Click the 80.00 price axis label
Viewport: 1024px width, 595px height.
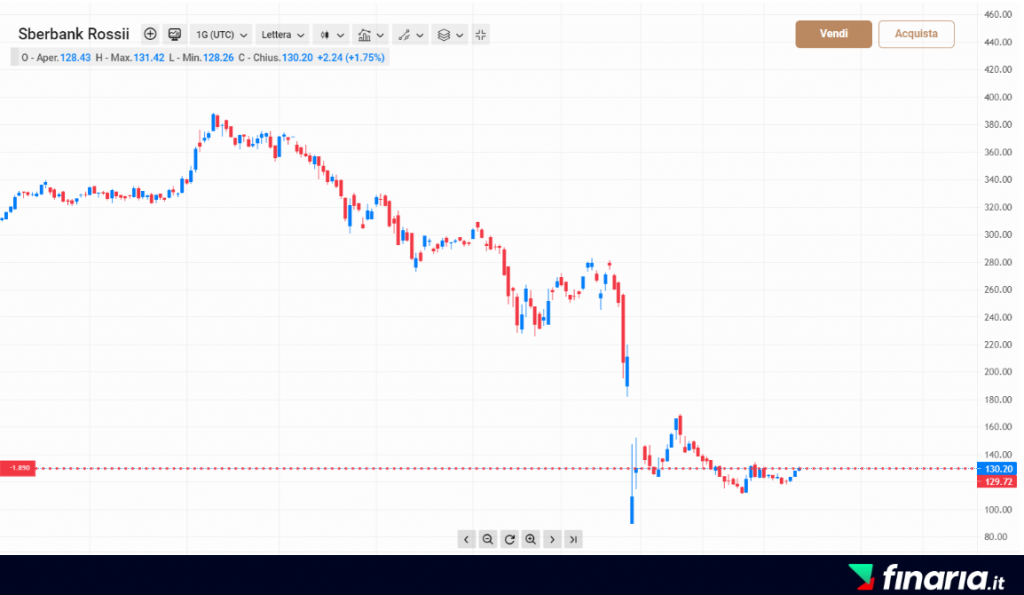998,537
